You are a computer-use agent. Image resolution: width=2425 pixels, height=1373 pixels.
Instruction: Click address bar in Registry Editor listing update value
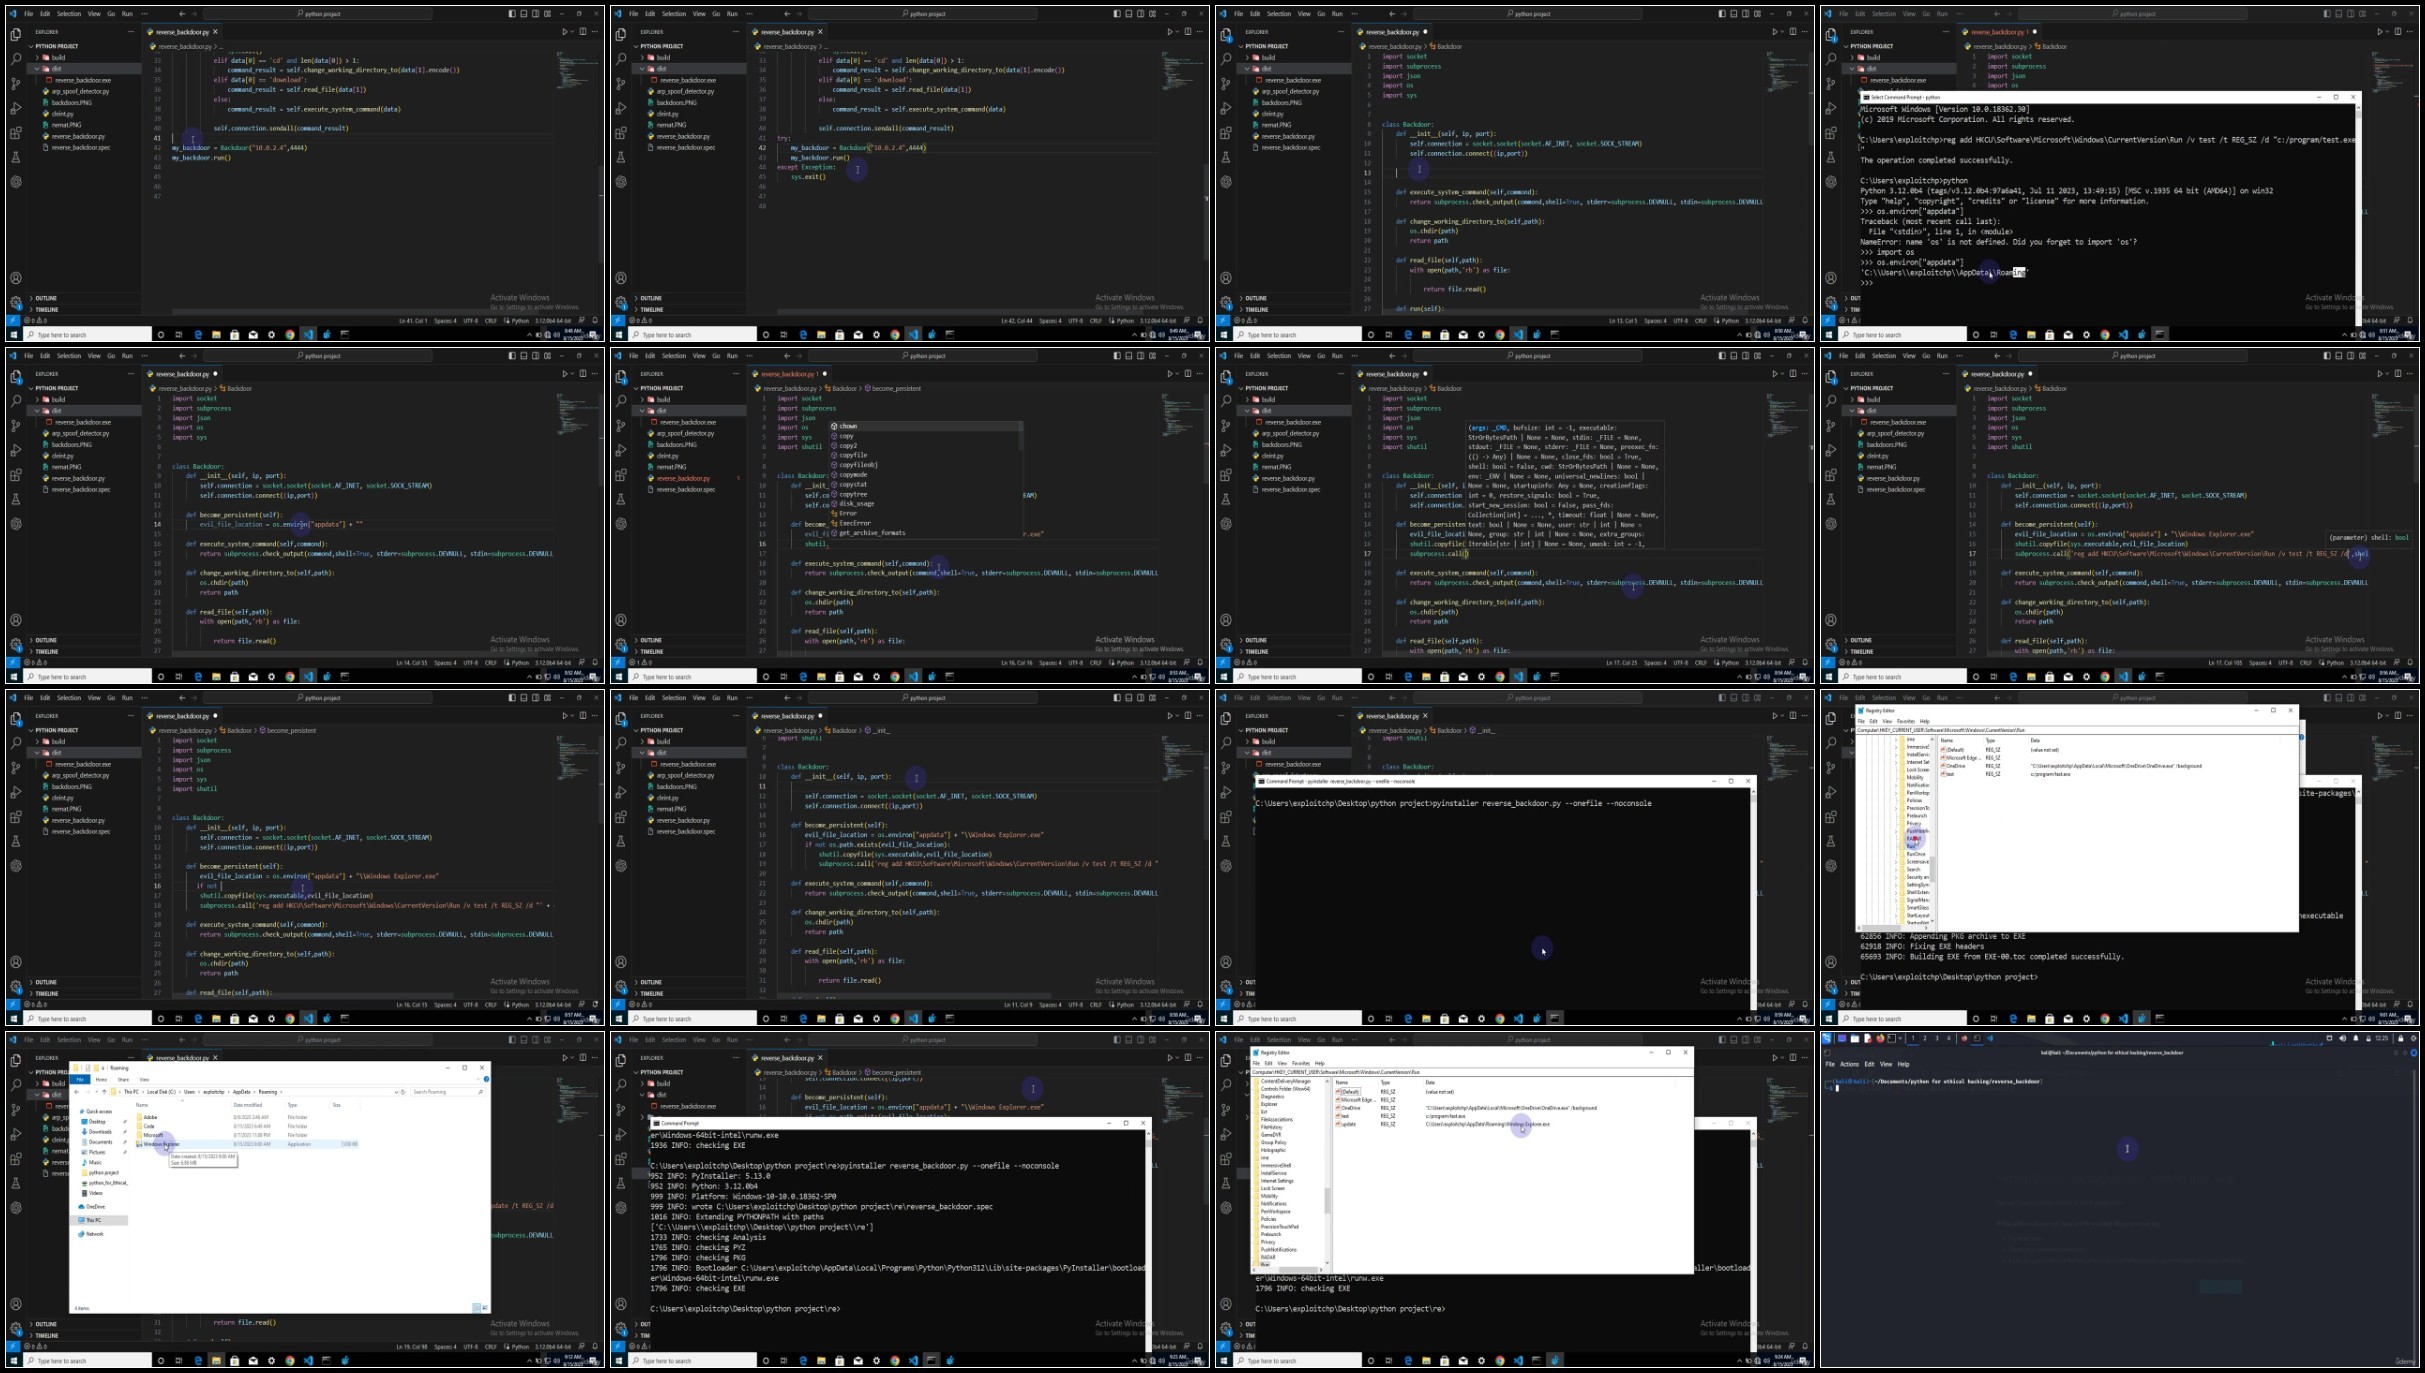(1471, 1072)
